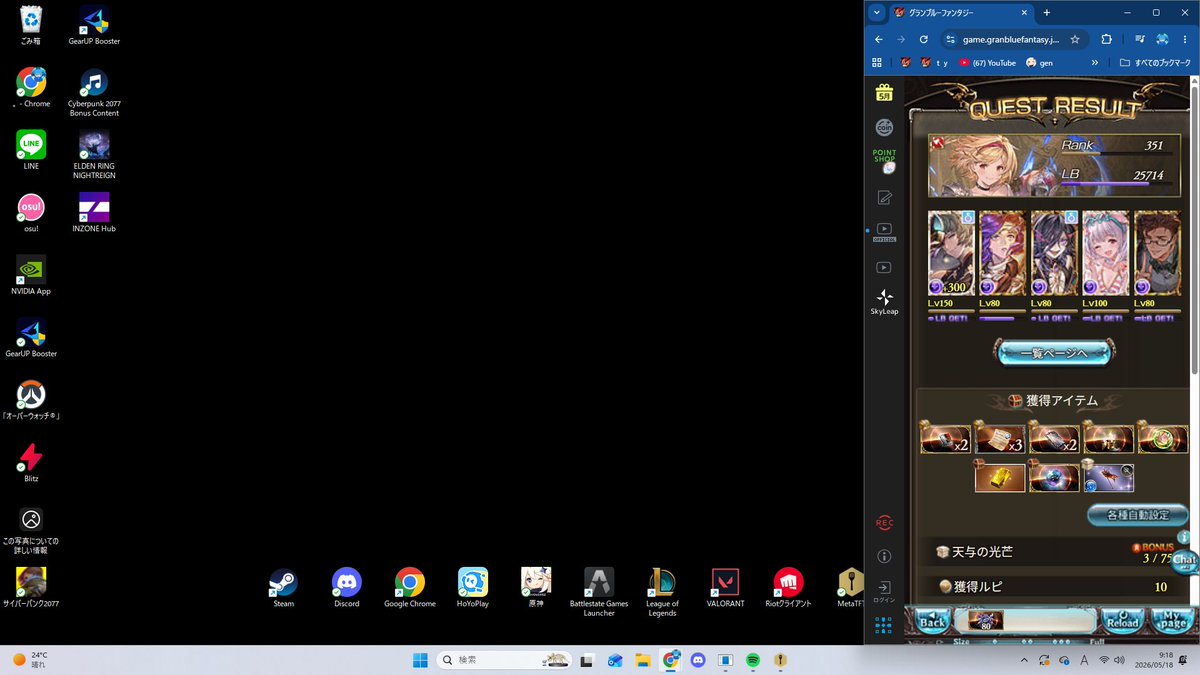Open INZONE Hub desktop shortcut
Screen dimensions: 1200x675
(x=94, y=213)
